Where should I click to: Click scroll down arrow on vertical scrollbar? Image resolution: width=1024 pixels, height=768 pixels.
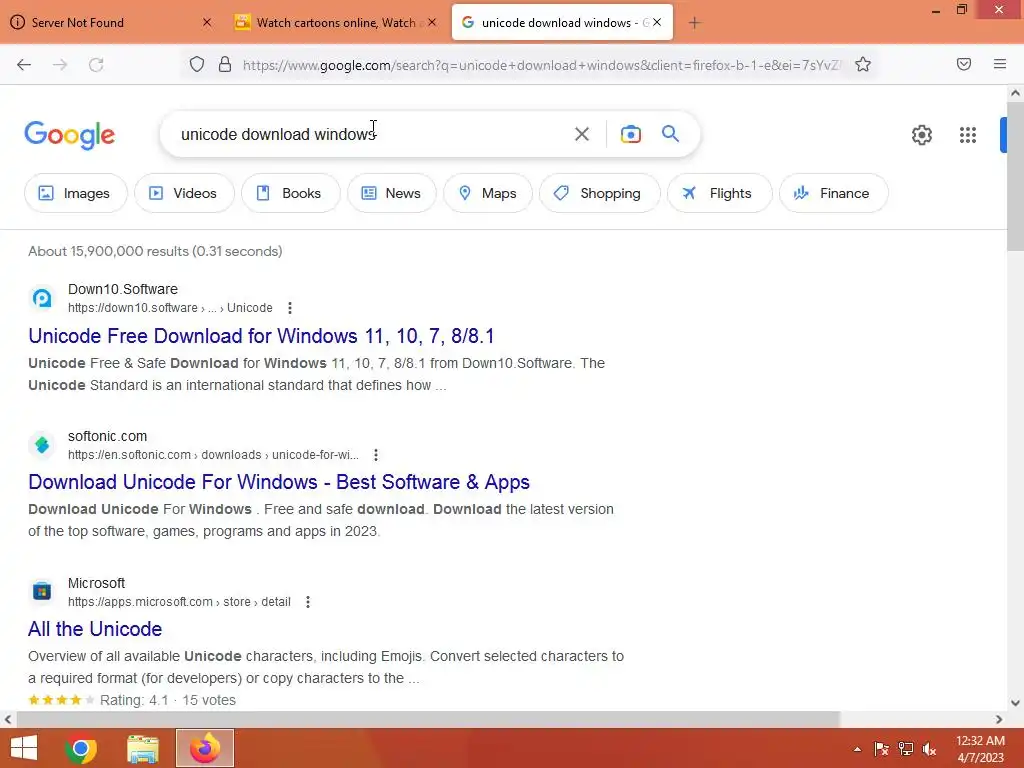coord(1015,703)
